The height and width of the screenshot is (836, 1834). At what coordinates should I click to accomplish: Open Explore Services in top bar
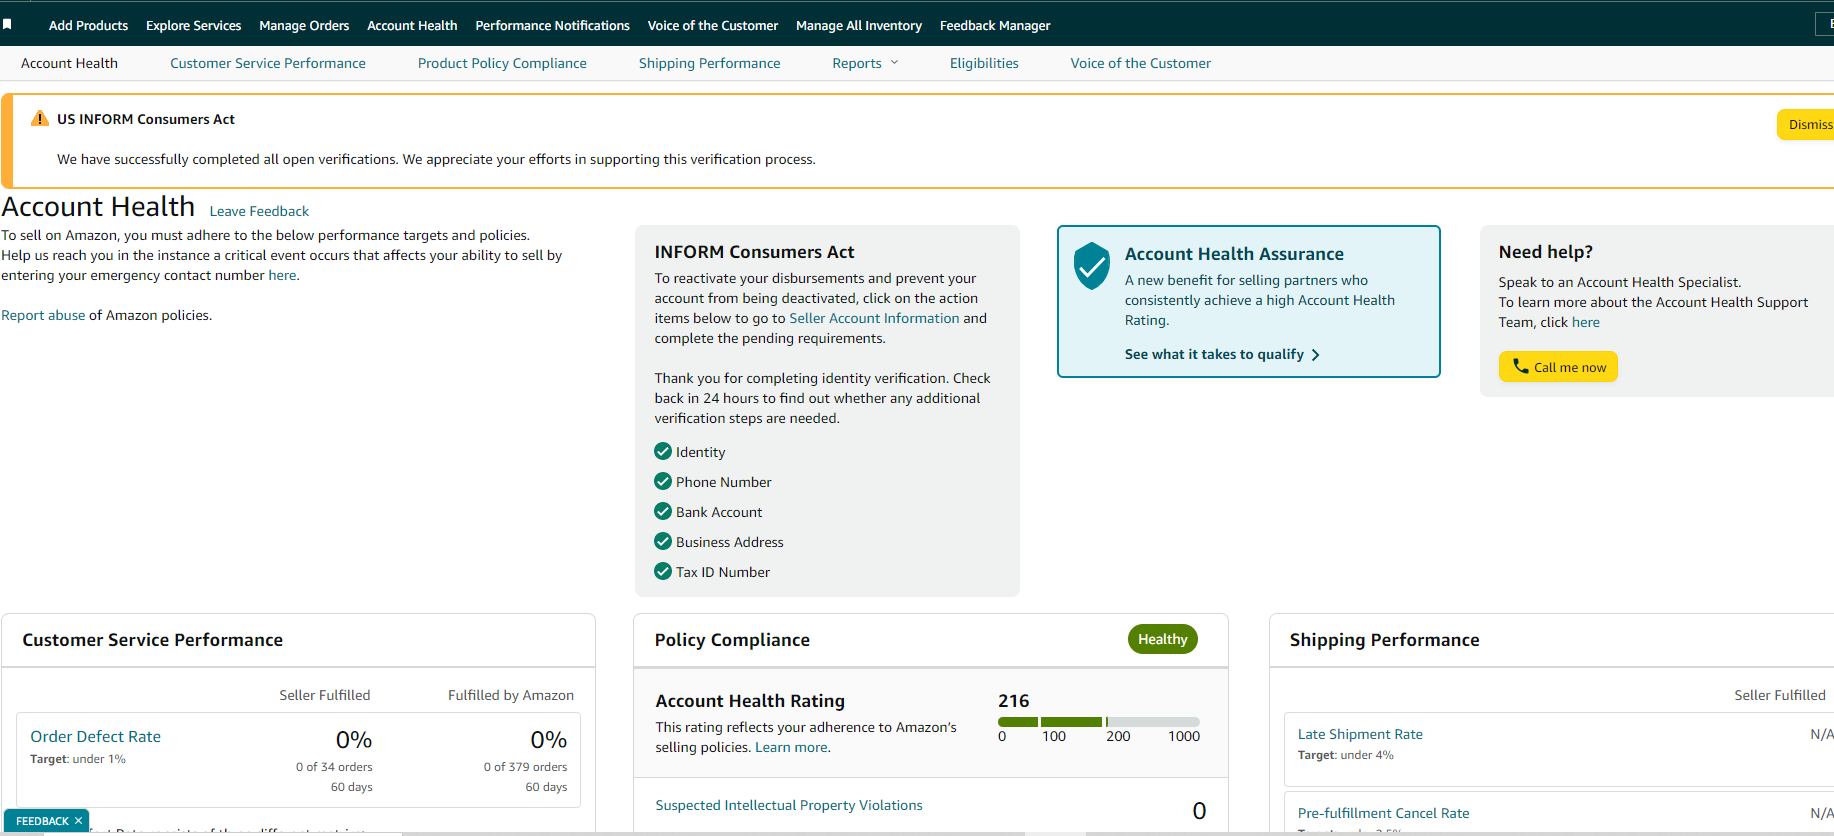(x=193, y=26)
